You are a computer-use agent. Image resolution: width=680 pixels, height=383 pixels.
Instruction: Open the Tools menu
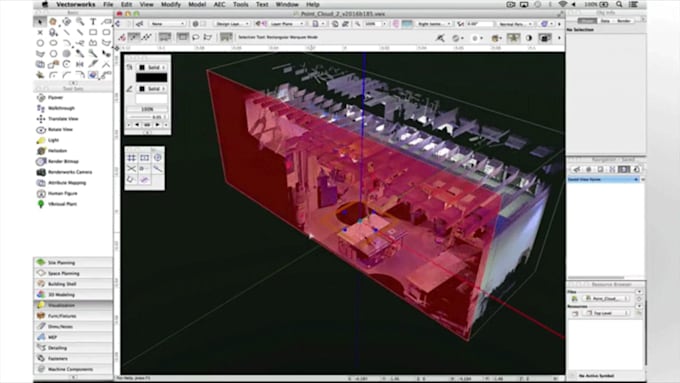point(240,4)
